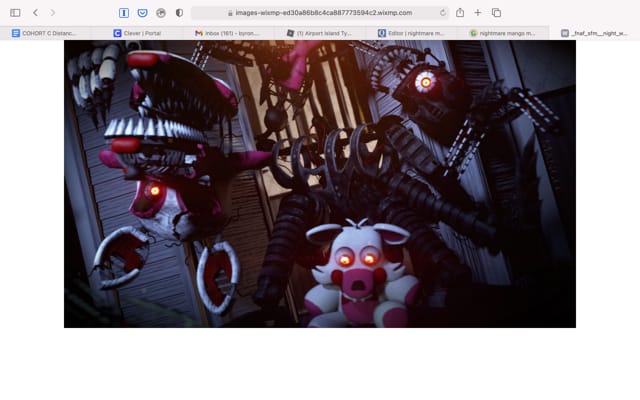Image resolution: width=640 pixels, height=400 pixels.
Task: Click the blue 'I' extension icon
Action: (x=124, y=13)
